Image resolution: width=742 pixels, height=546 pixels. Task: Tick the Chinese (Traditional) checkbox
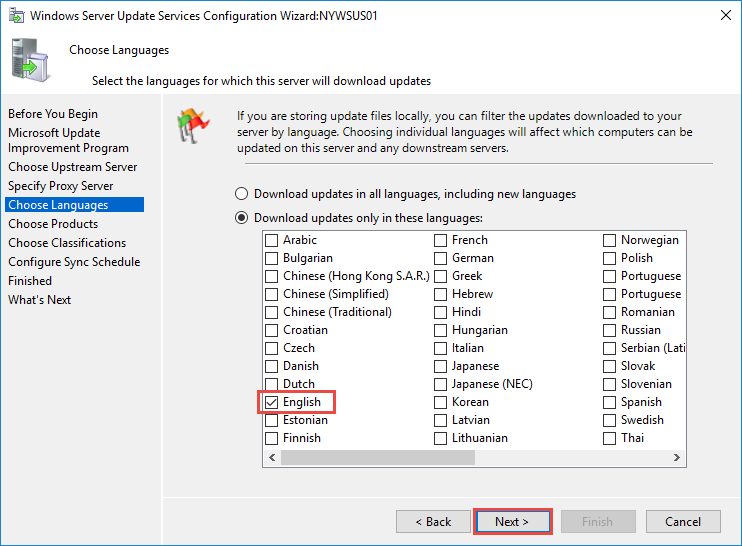(272, 312)
